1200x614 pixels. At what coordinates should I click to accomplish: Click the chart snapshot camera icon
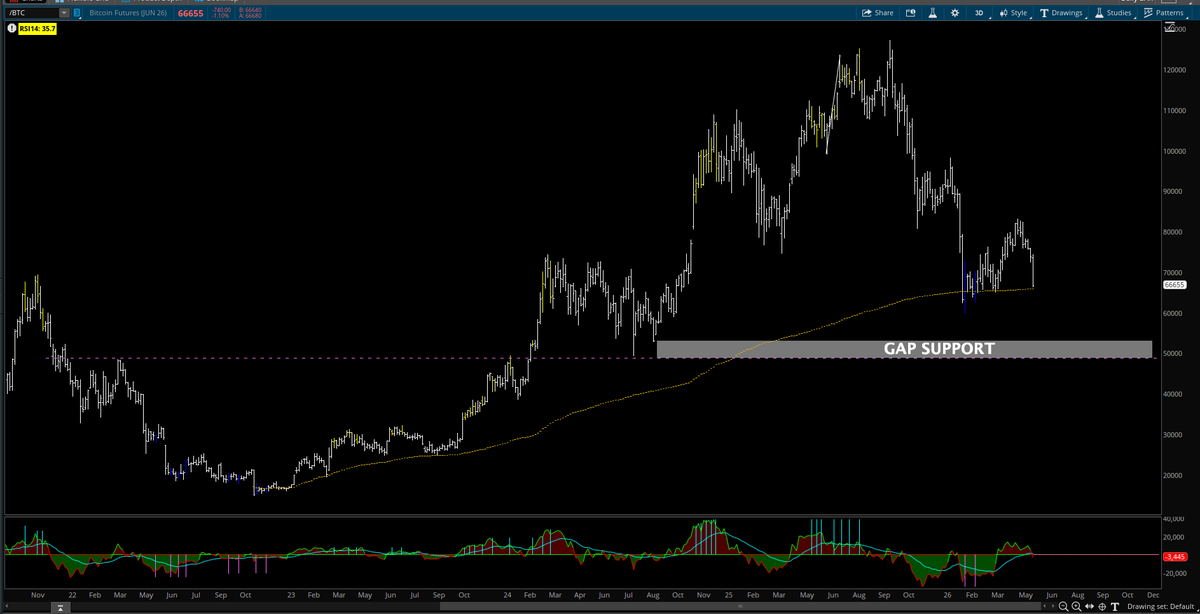point(910,13)
